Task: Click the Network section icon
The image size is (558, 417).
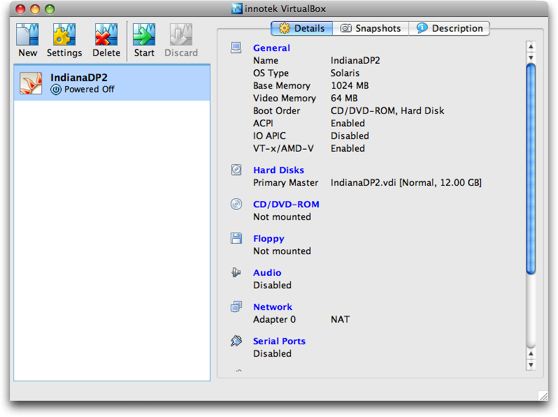Action: pyautogui.click(x=236, y=306)
